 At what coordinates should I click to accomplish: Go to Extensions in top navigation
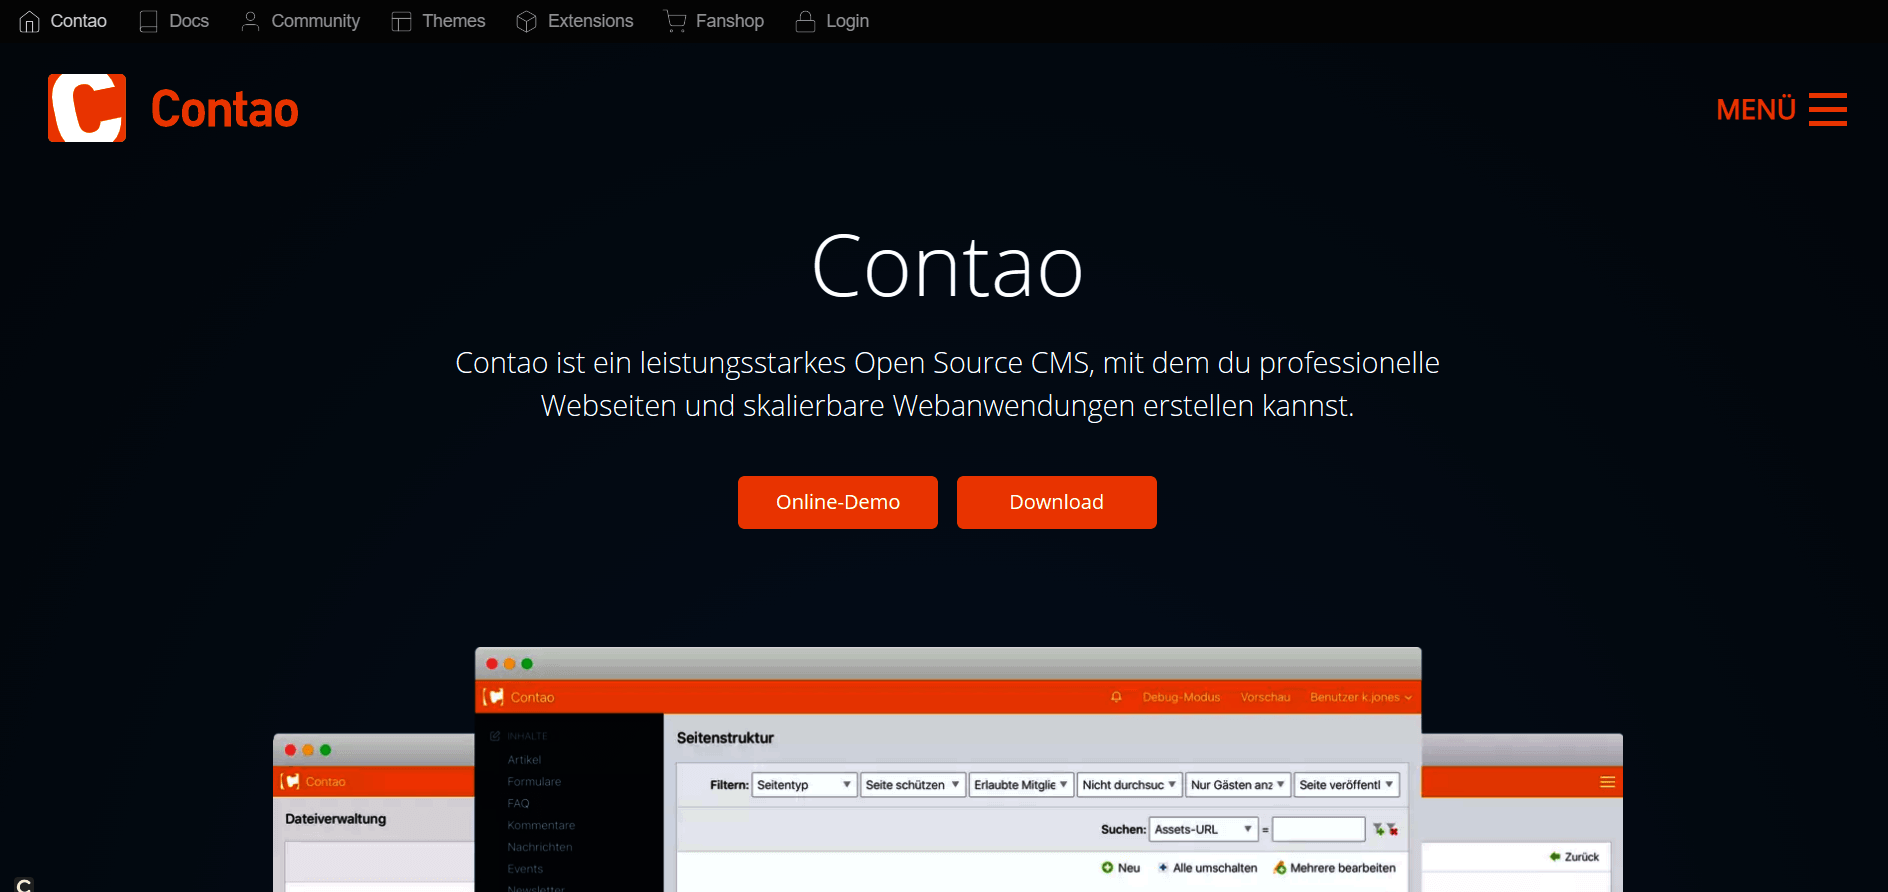590,21
